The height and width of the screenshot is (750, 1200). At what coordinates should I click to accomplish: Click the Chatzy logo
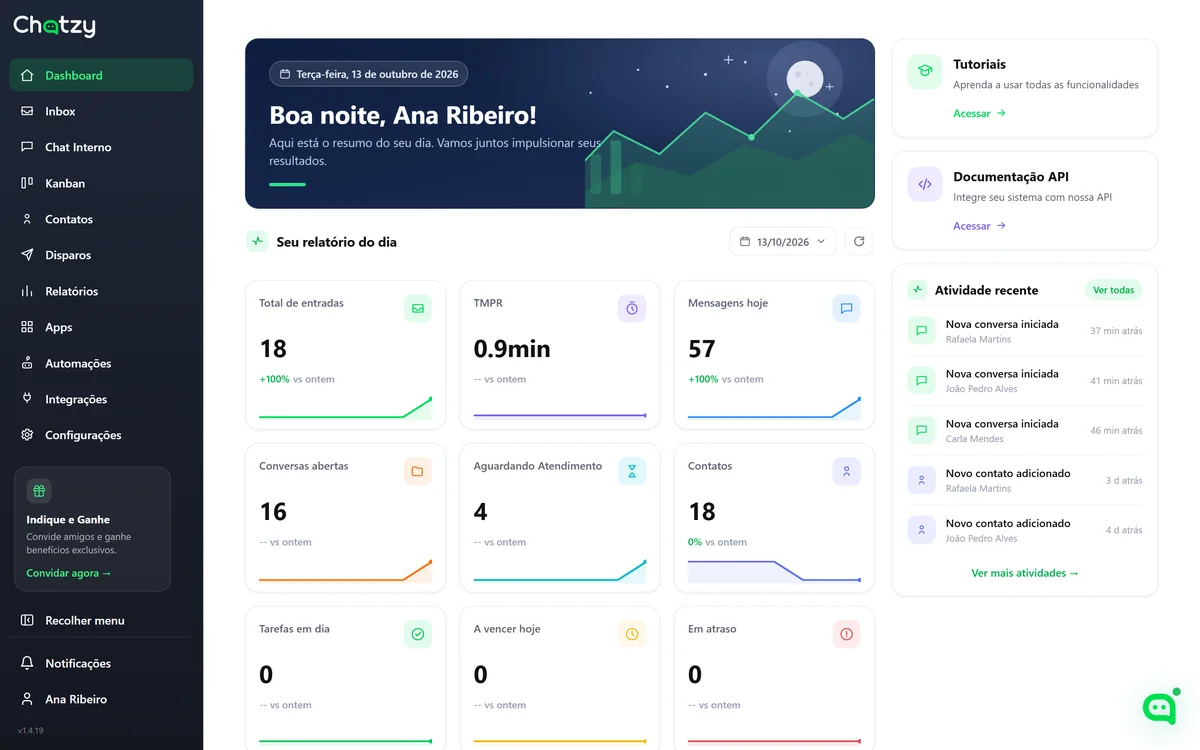tap(54, 26)
